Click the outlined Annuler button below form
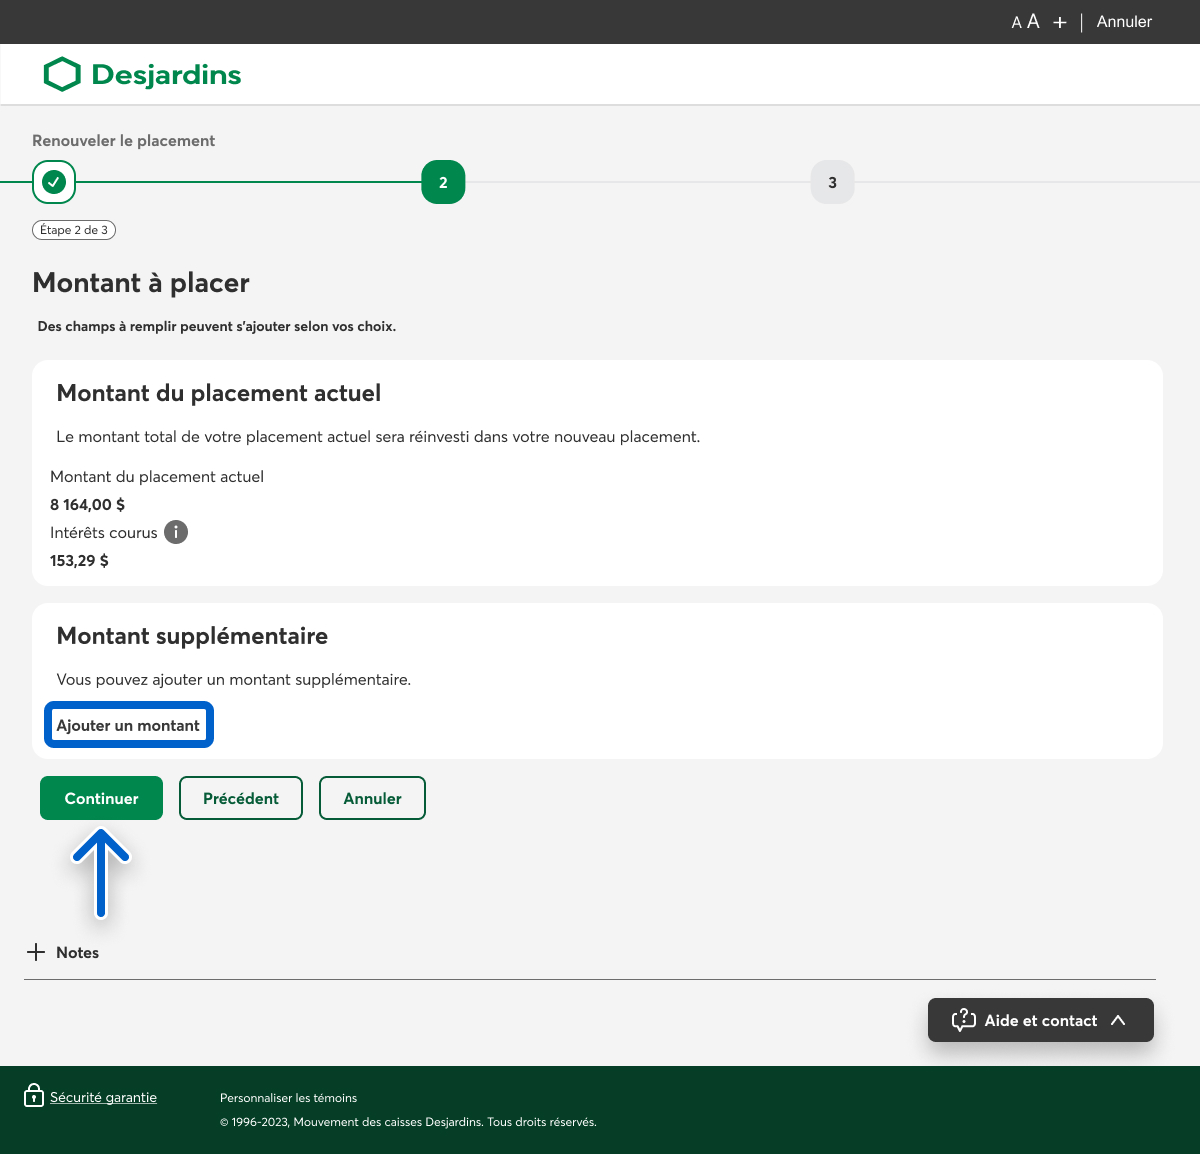 (x=372, y=798)
